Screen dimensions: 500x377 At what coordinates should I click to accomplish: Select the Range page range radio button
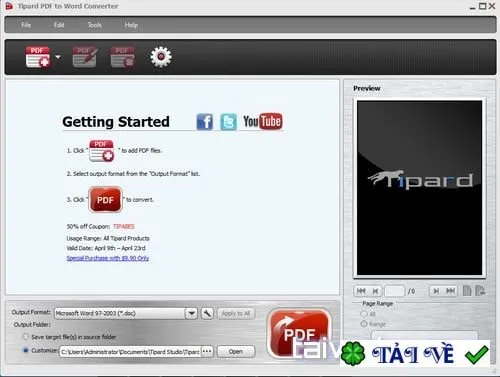click(364, 324)
